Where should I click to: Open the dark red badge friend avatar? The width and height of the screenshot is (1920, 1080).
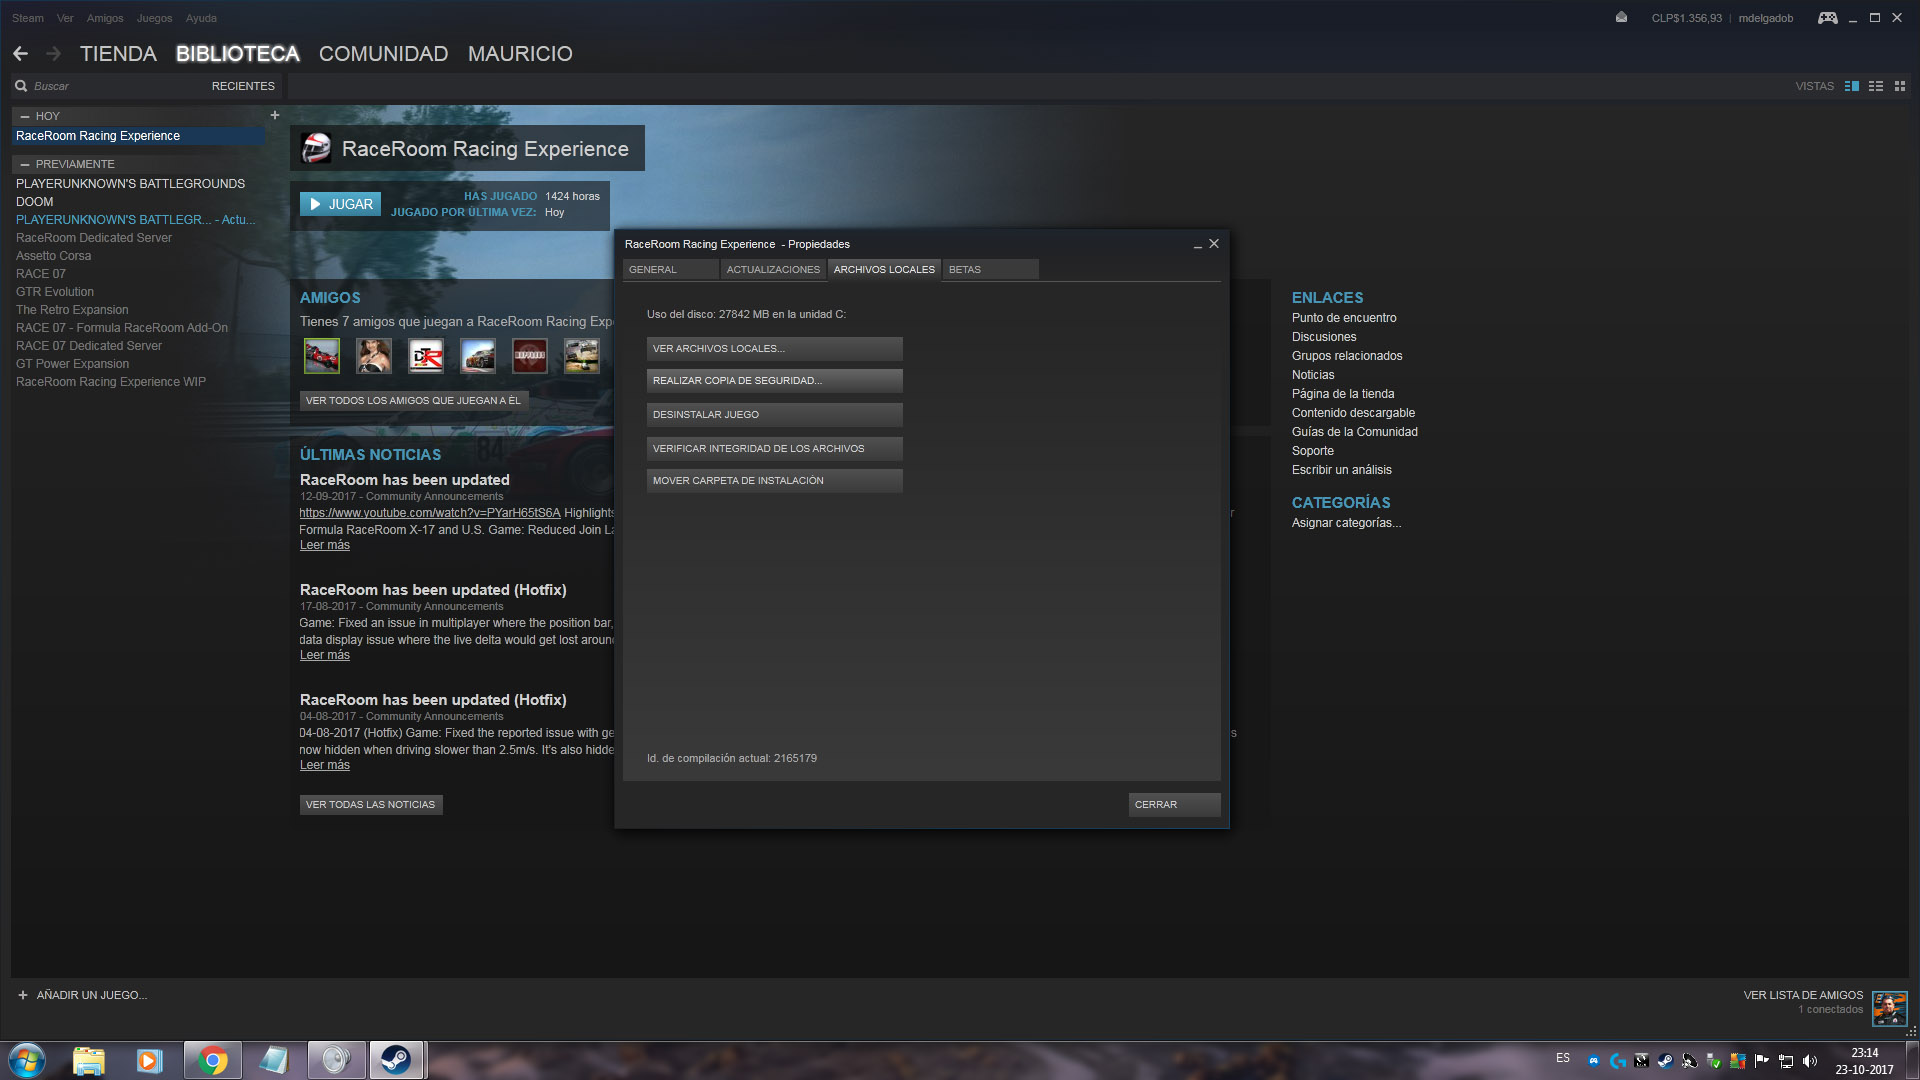tap(530, 356)
